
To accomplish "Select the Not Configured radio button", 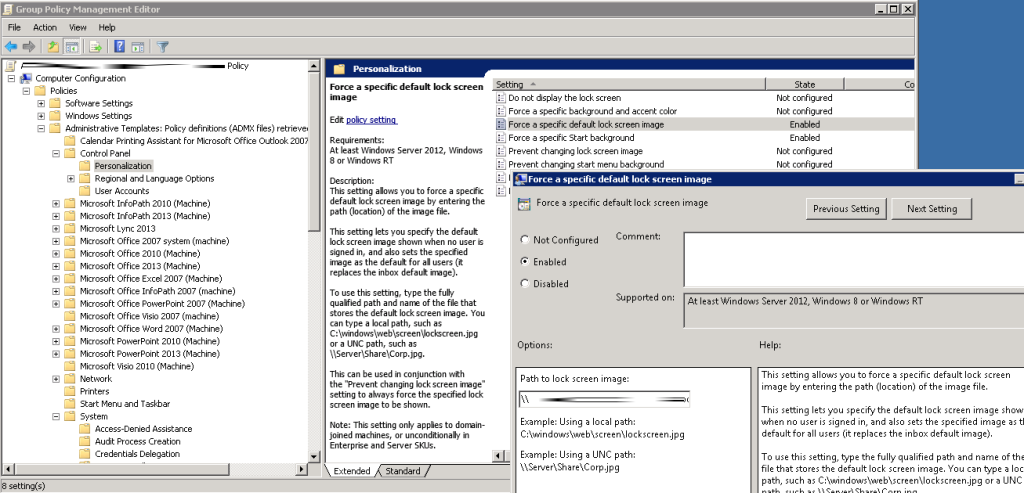I will tap(526, 240).
